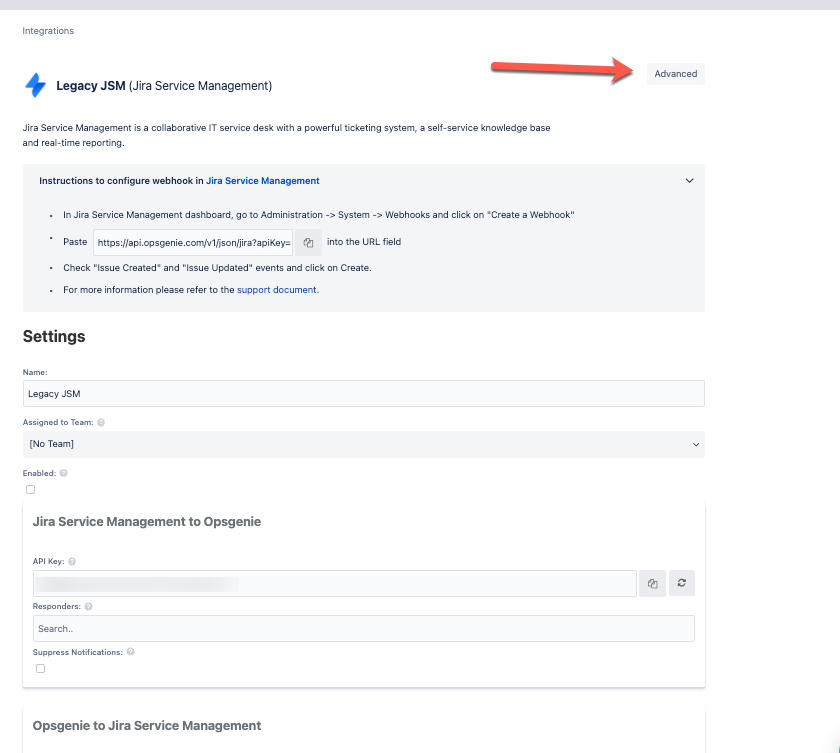Click the description starting 'Jira Service Management is a collaborative'

287,135
